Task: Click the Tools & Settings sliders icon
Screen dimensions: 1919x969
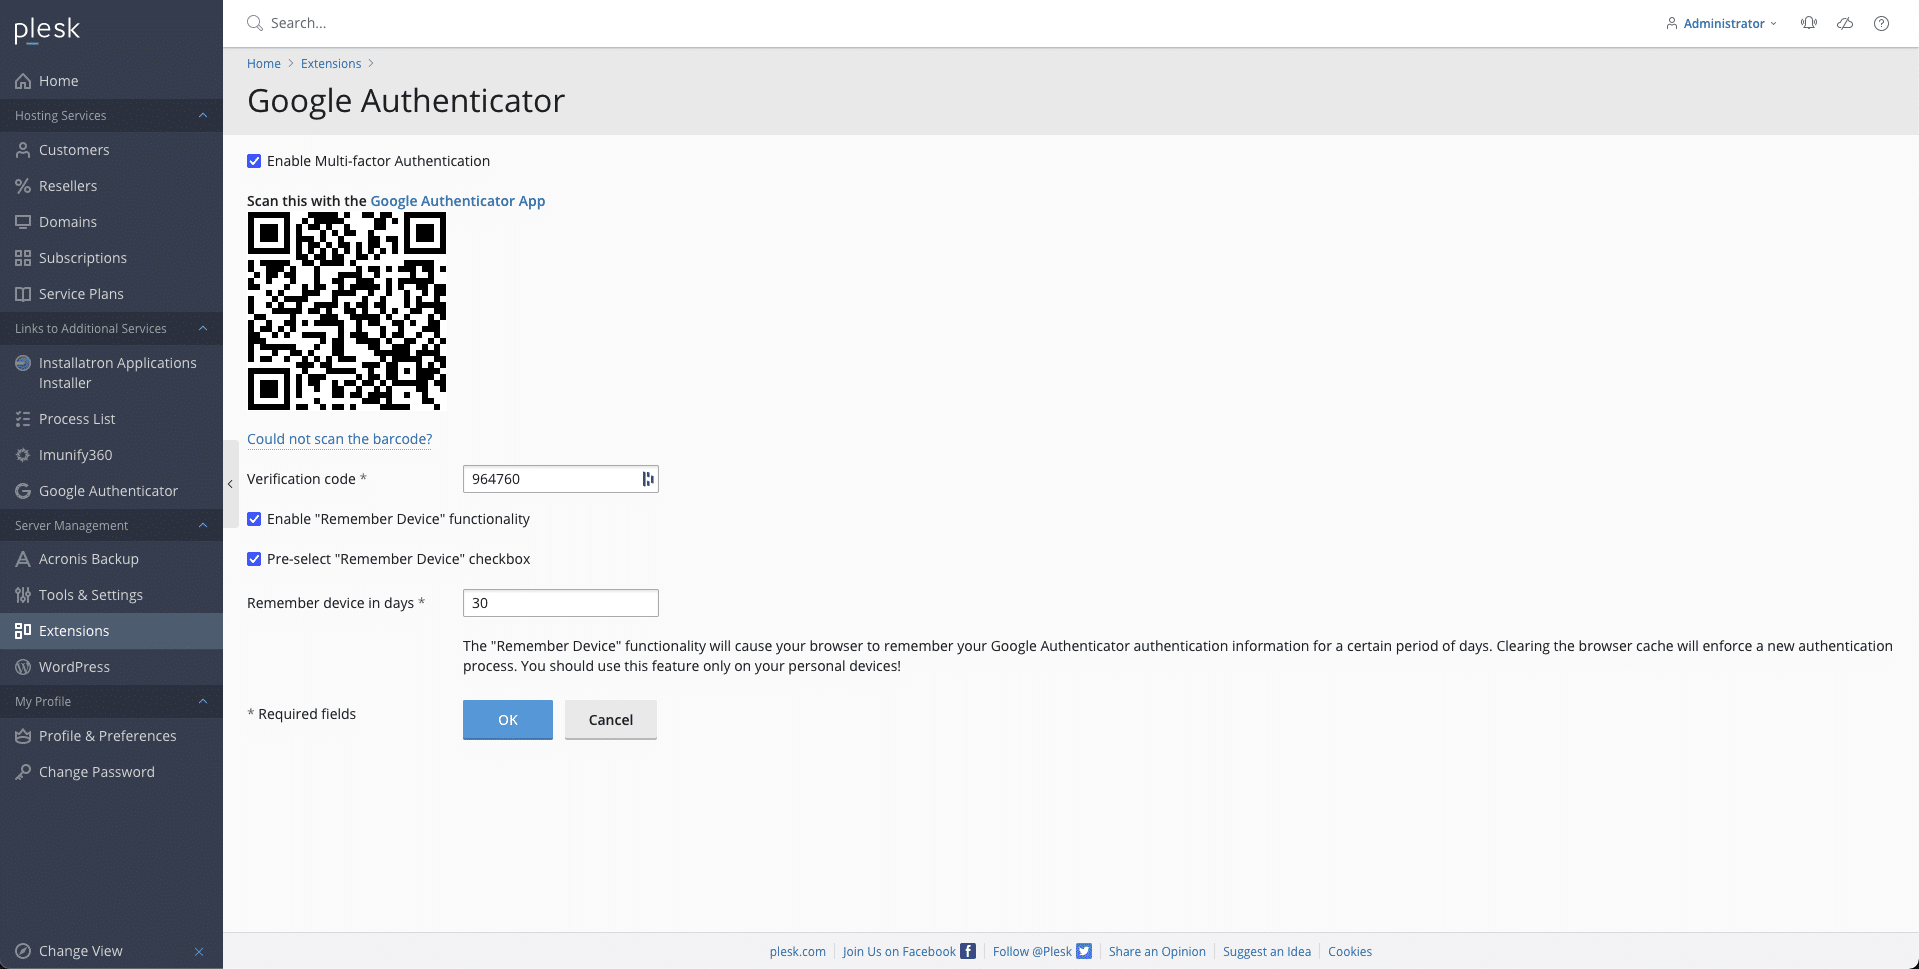Action: 23,595
